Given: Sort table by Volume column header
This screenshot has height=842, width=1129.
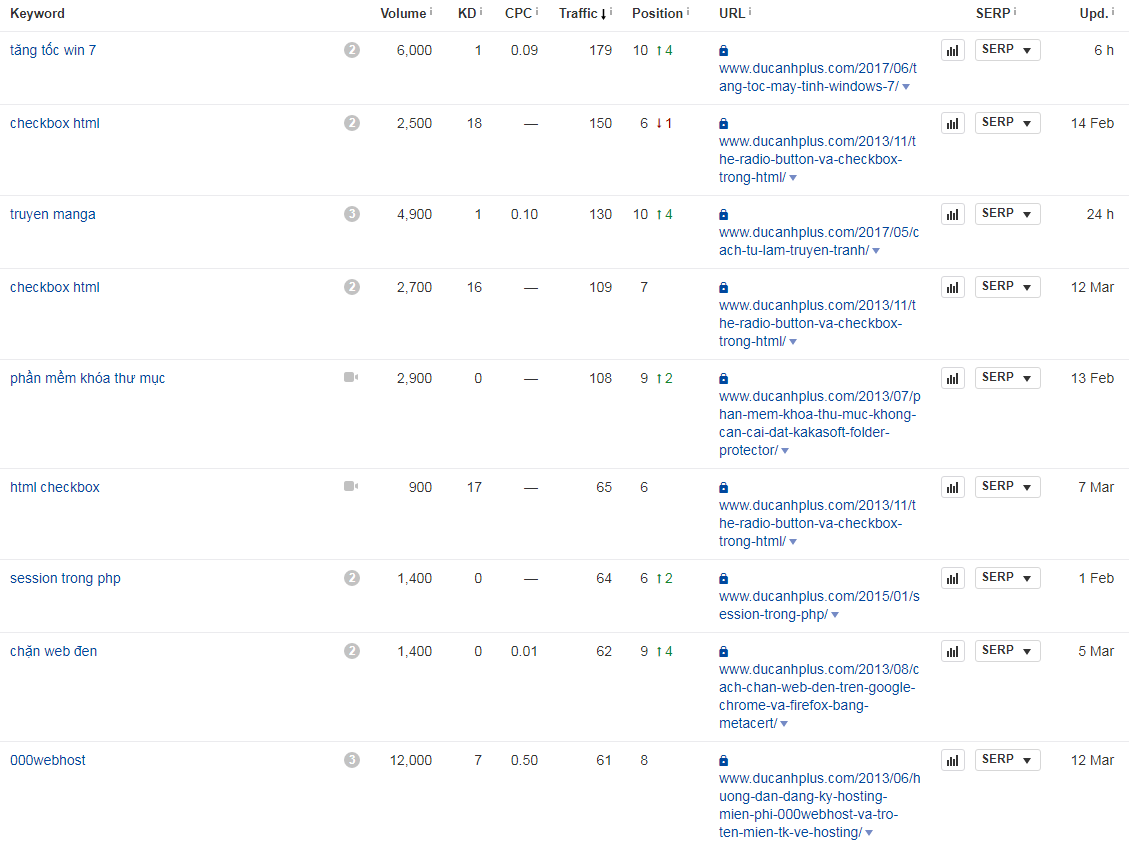Looking at the screenshot, I should coord(402,13).
